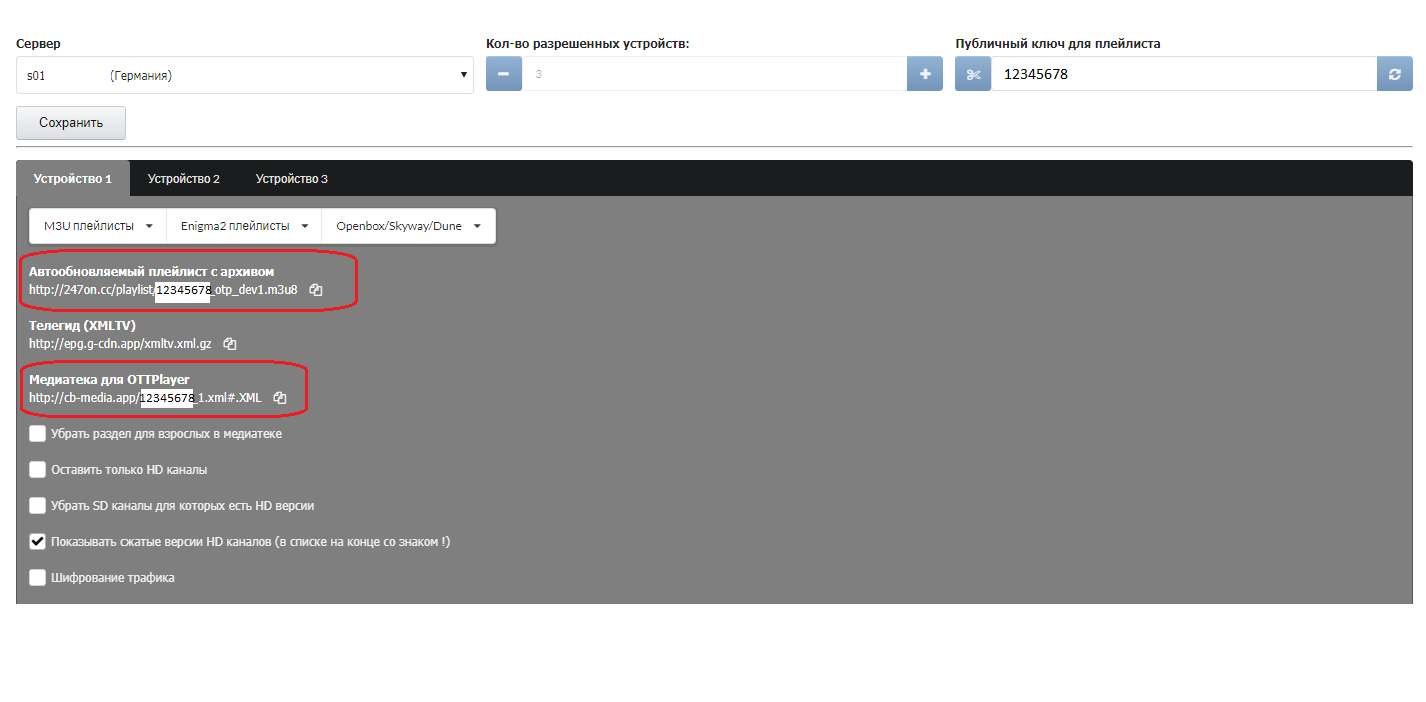
Task: Check 'Оставить только HD каналы' option
Action: (38, 470)
